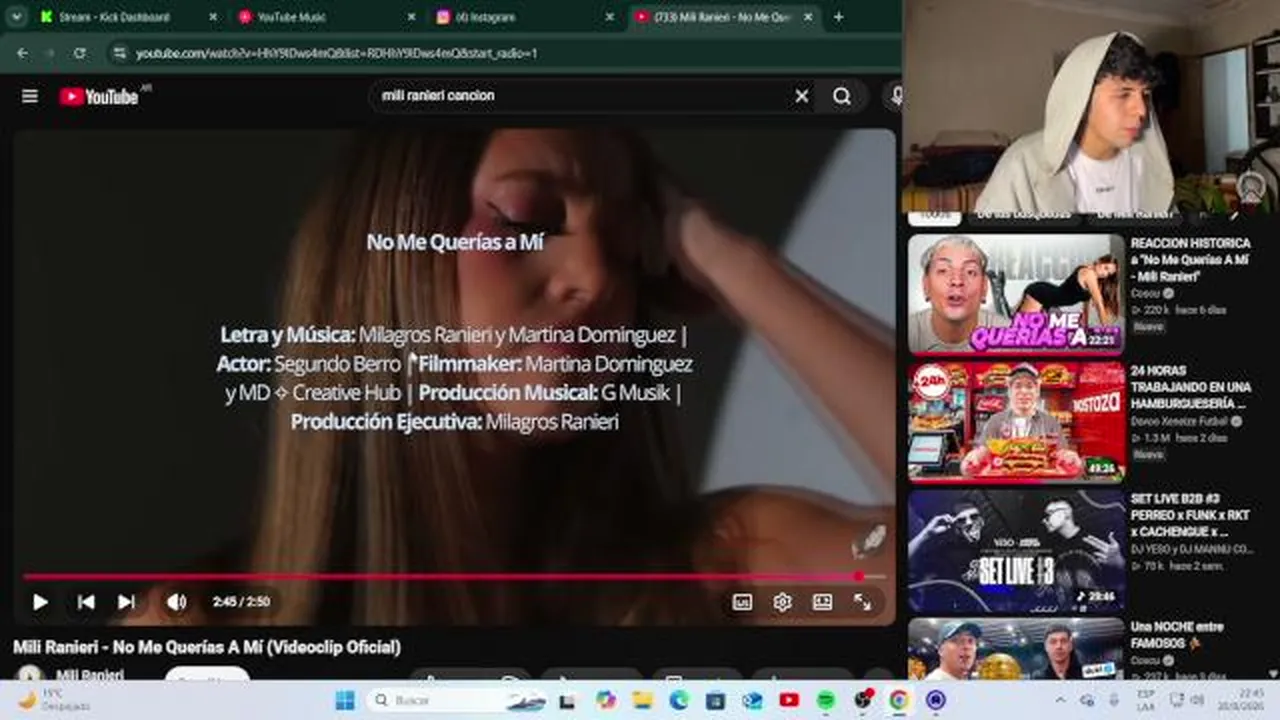The width and height of the screenshot is (1280, 720).
Task: Open the video player settings gear
Action: tap(782, 602)
